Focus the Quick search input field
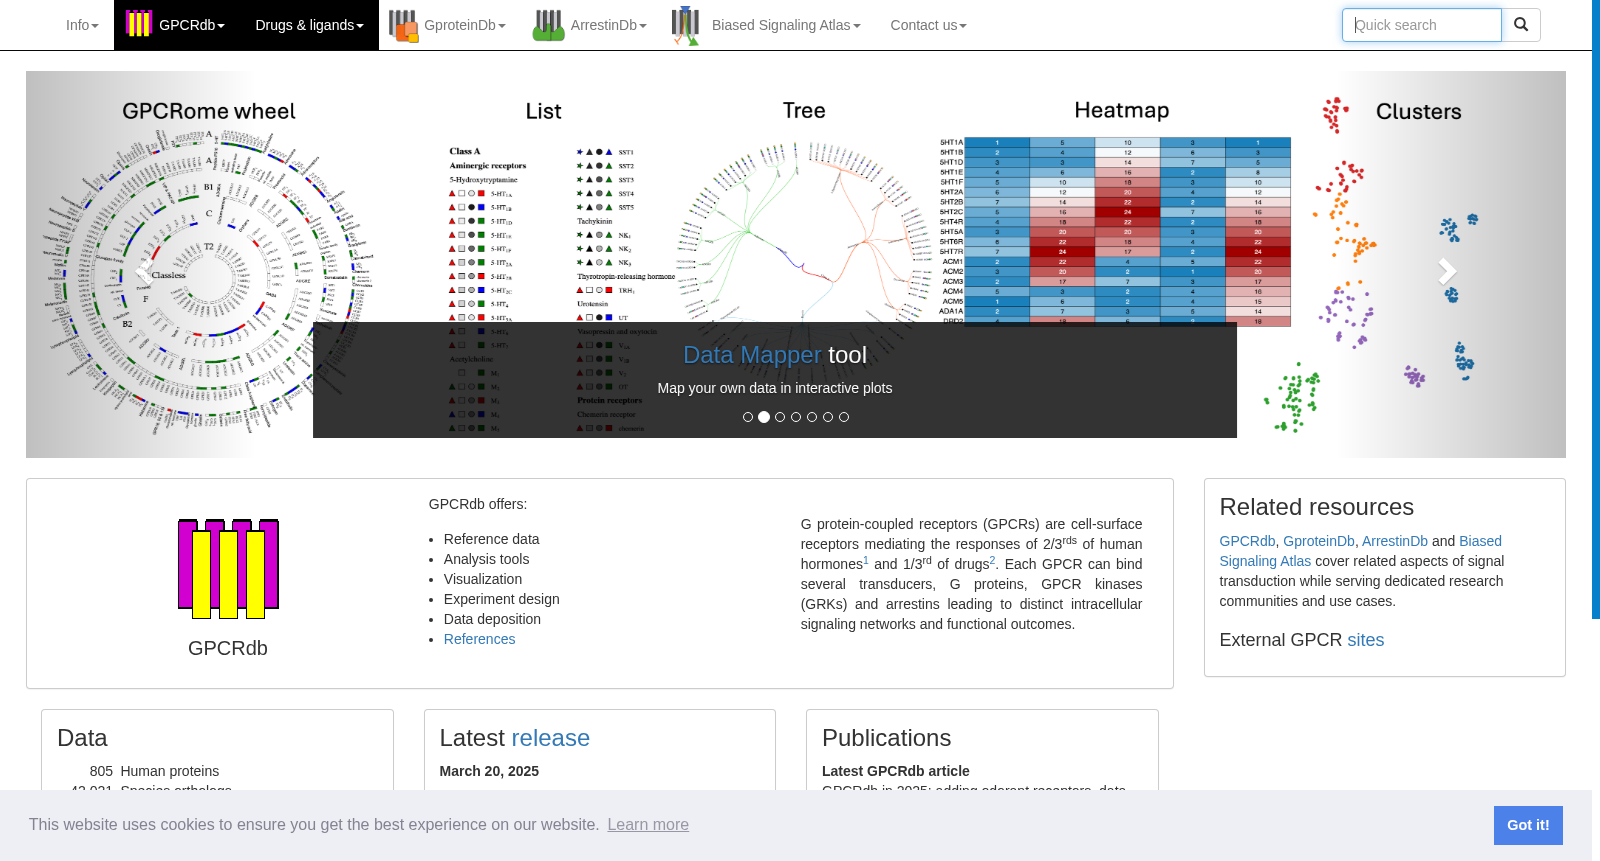Image resolution: width=1600 pixels, height=861 pixels. pyautogui.click(x=1421, y=25)
